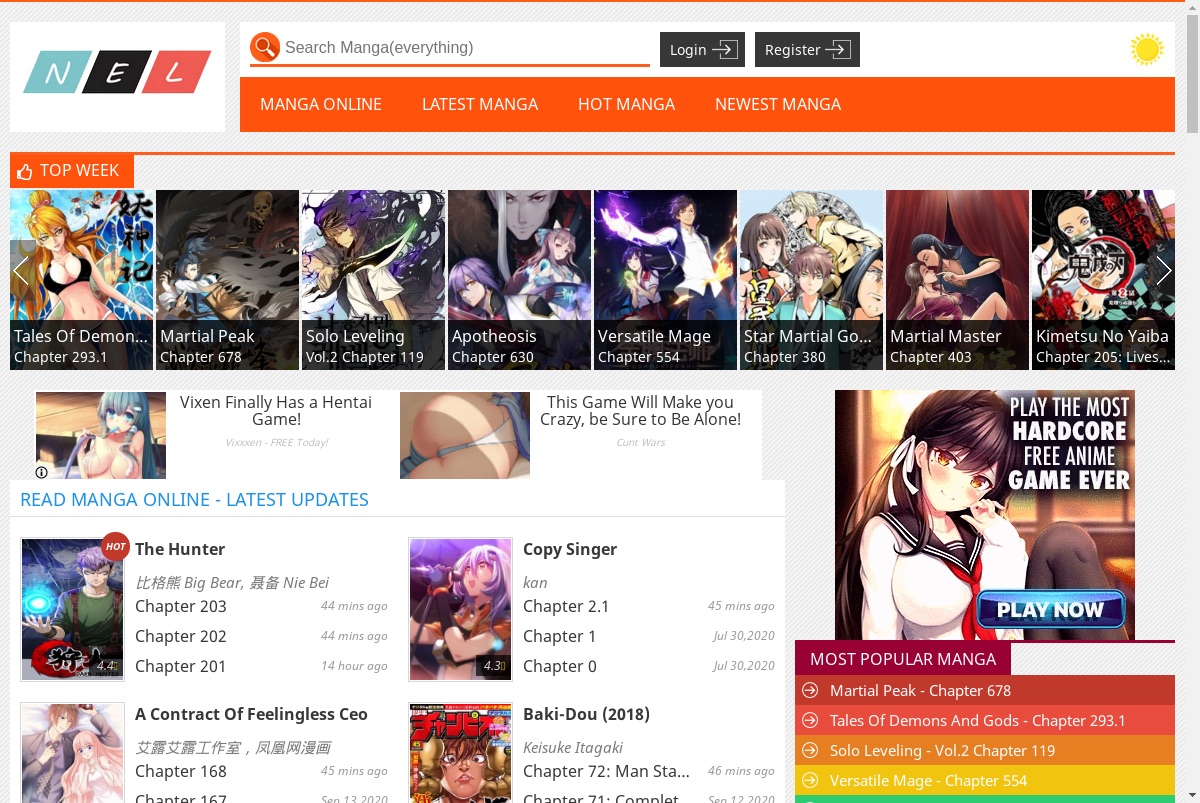Open Copy Singer Chapter 0
This screenshot has height=803, width=1200.
pyautogui.click(x=560, y=666)
